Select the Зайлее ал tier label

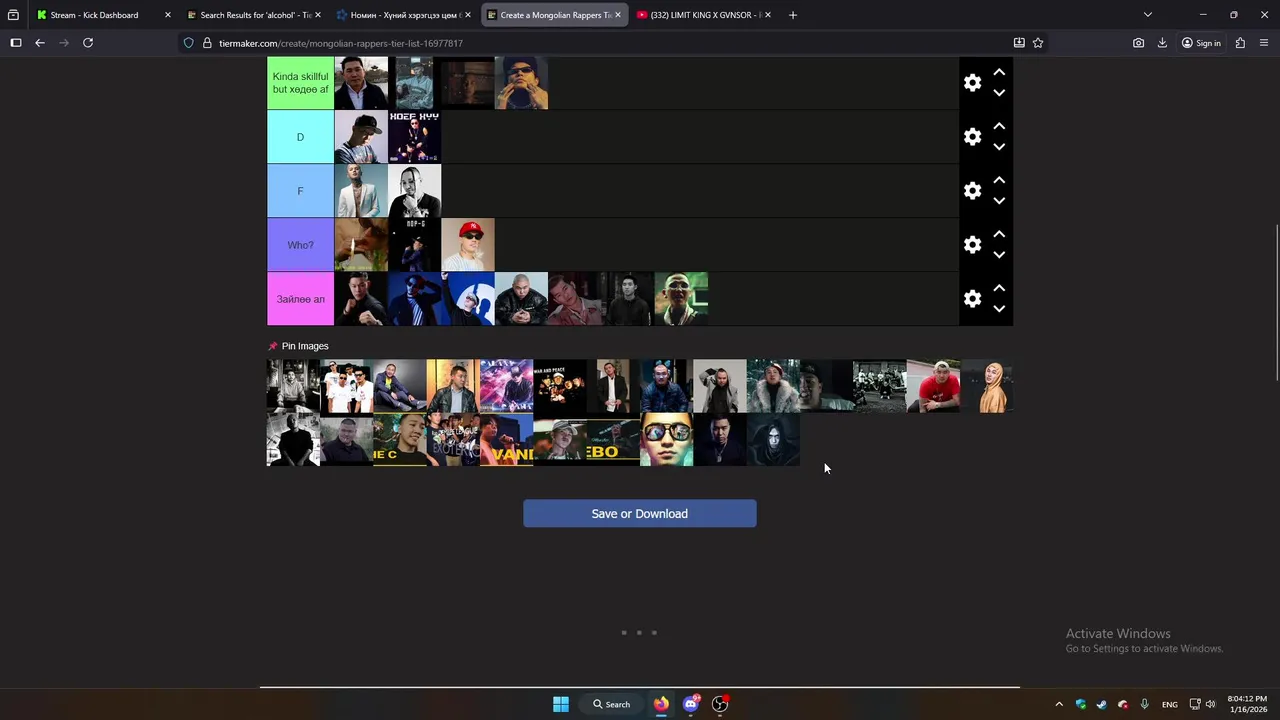click(300, 299)
